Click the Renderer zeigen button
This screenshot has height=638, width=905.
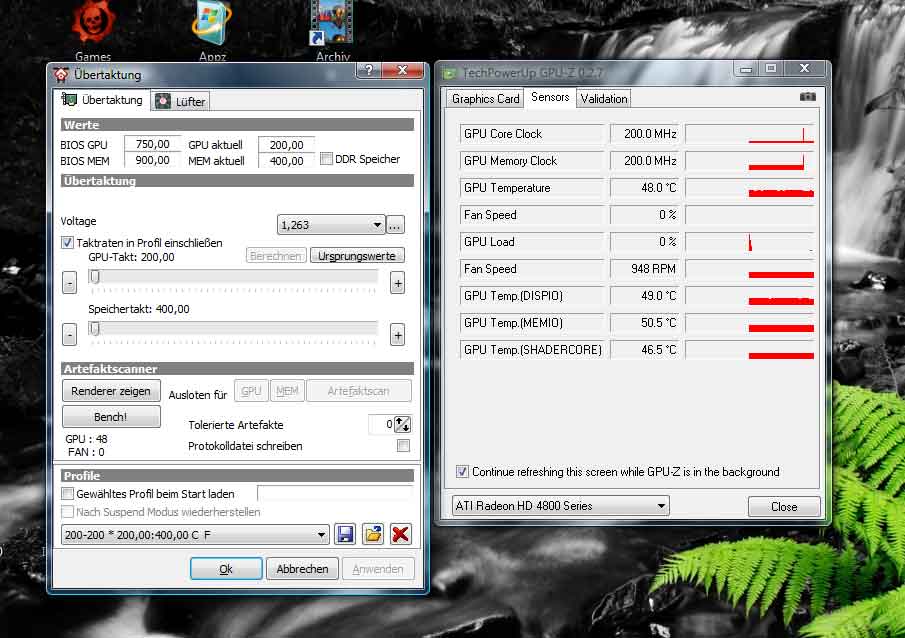point(111,391)
